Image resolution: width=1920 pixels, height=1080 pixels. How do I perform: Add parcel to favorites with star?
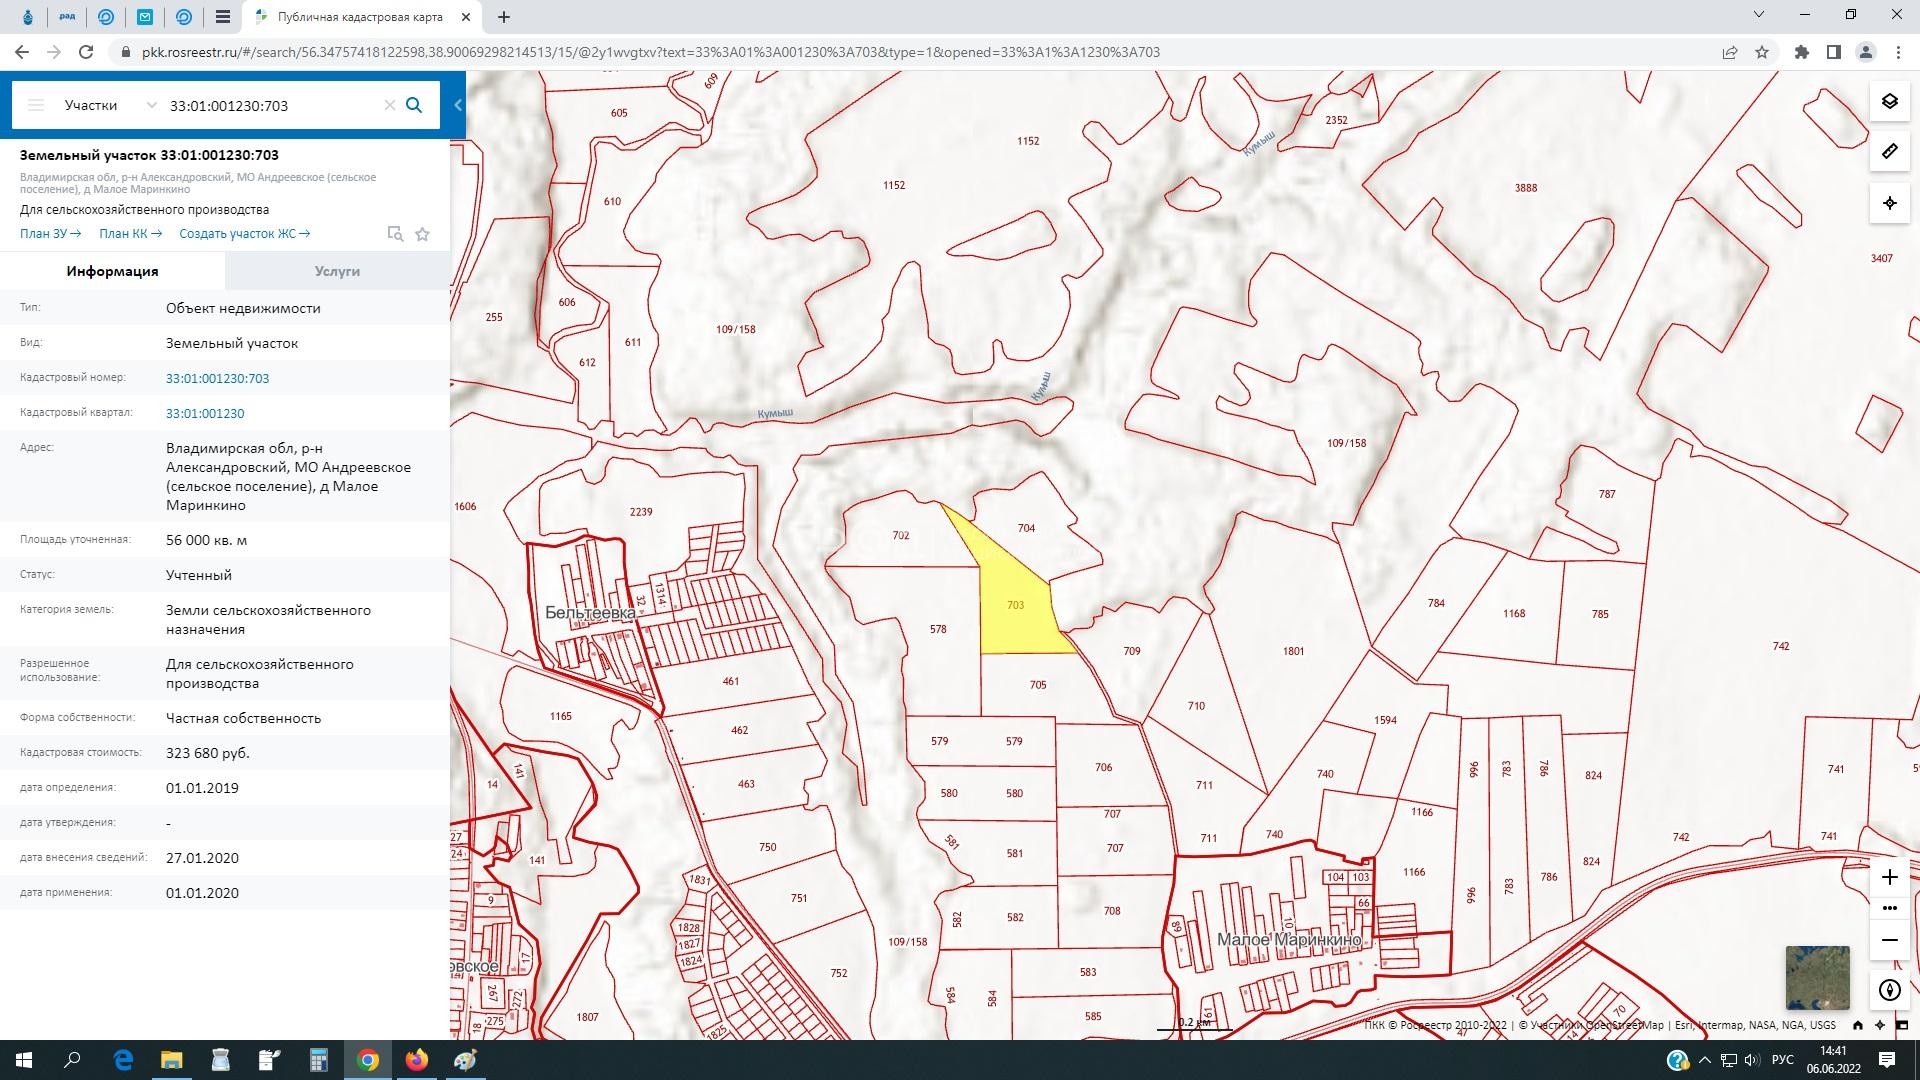[422, 234]
